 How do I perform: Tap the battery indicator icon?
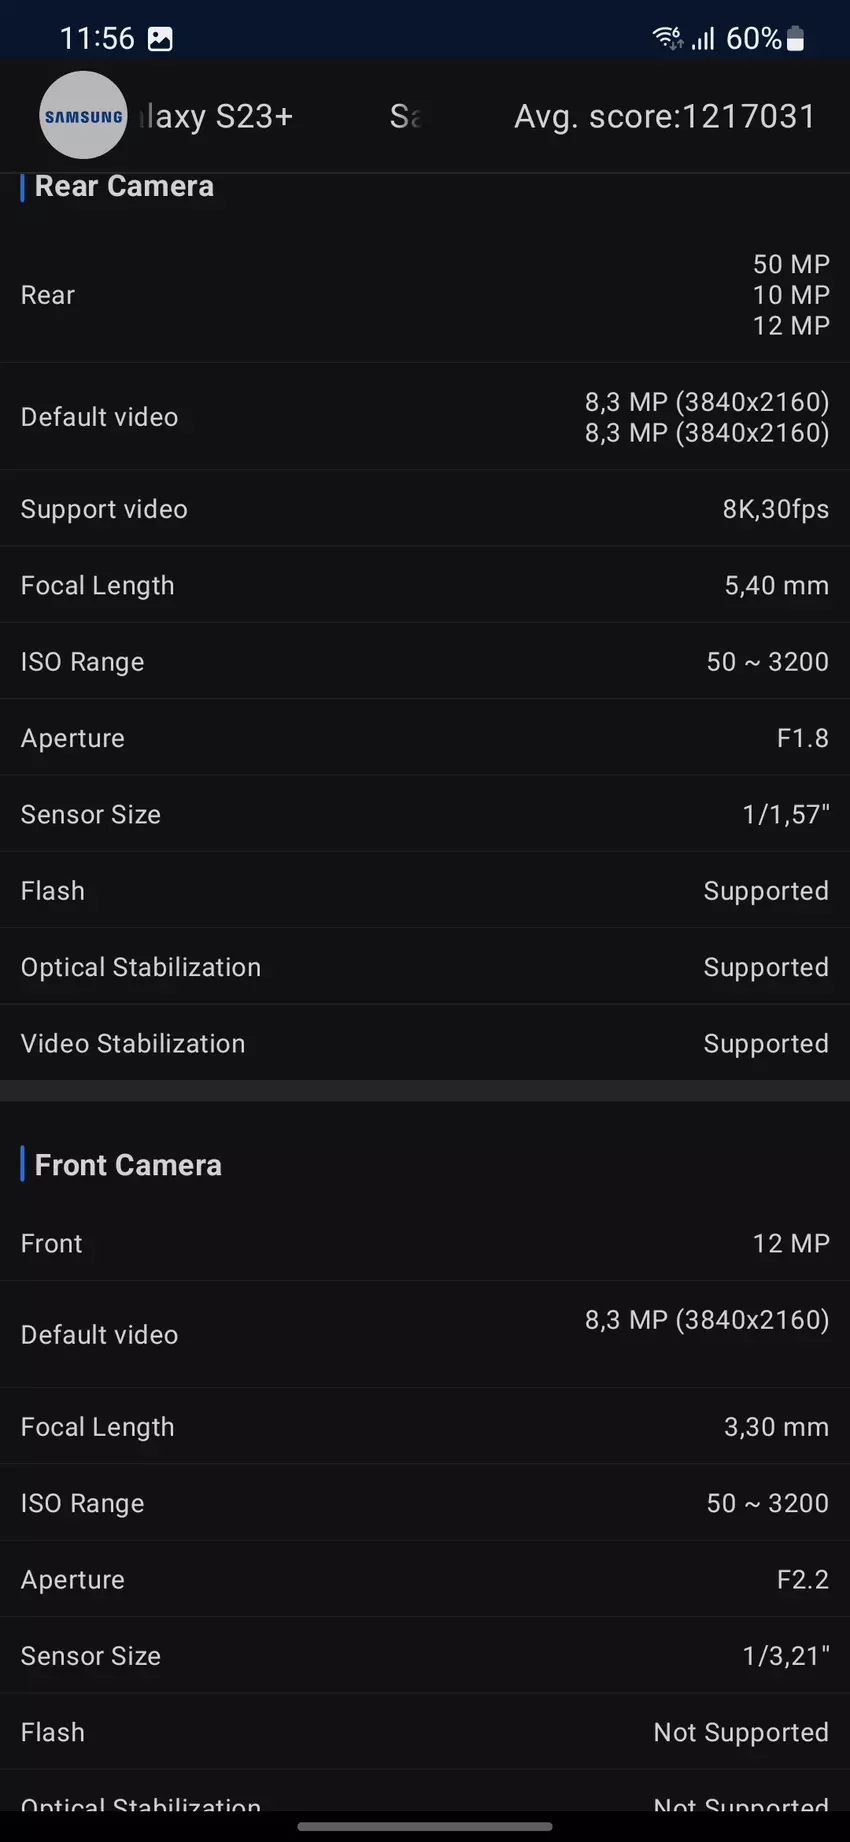click(x=796, y=39)
